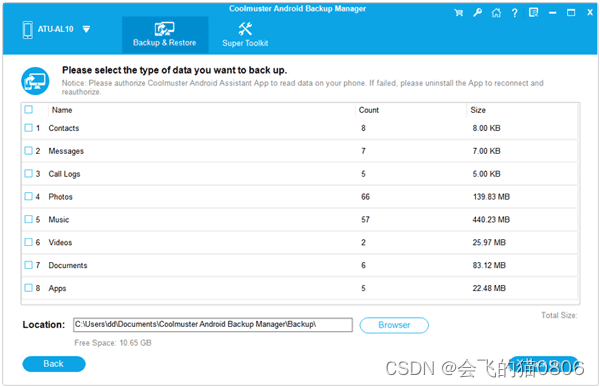Click the Music count 57

(x=365, y=220)
